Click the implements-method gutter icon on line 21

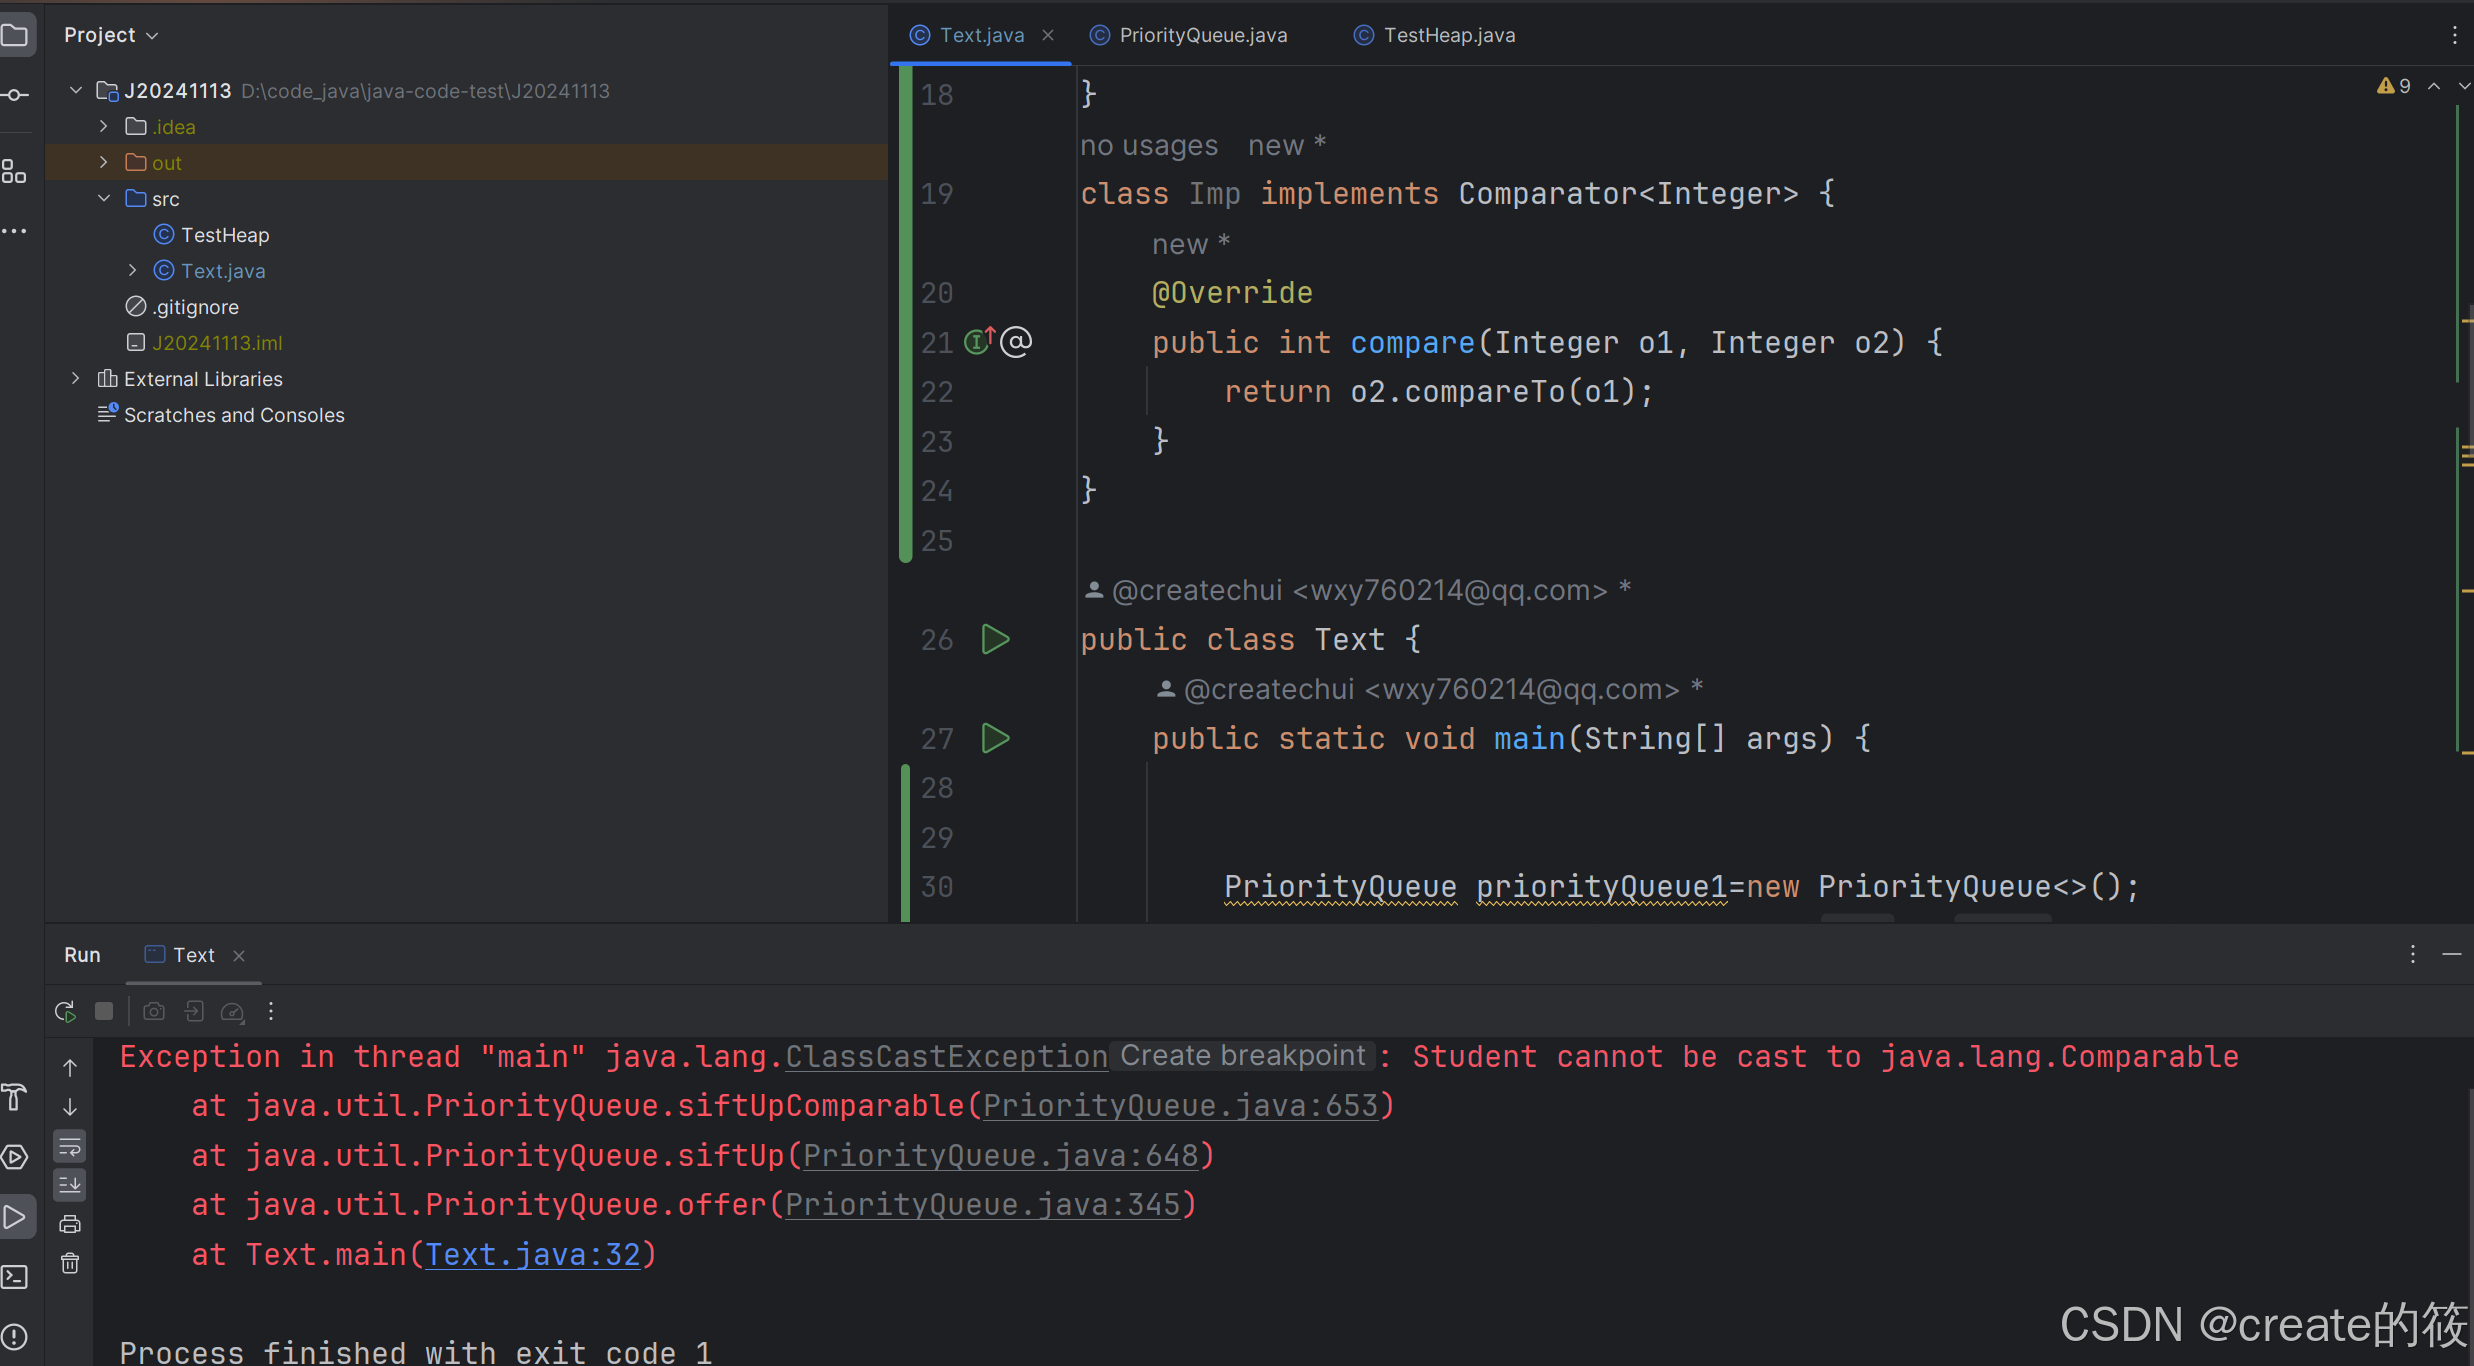(979, 342)
